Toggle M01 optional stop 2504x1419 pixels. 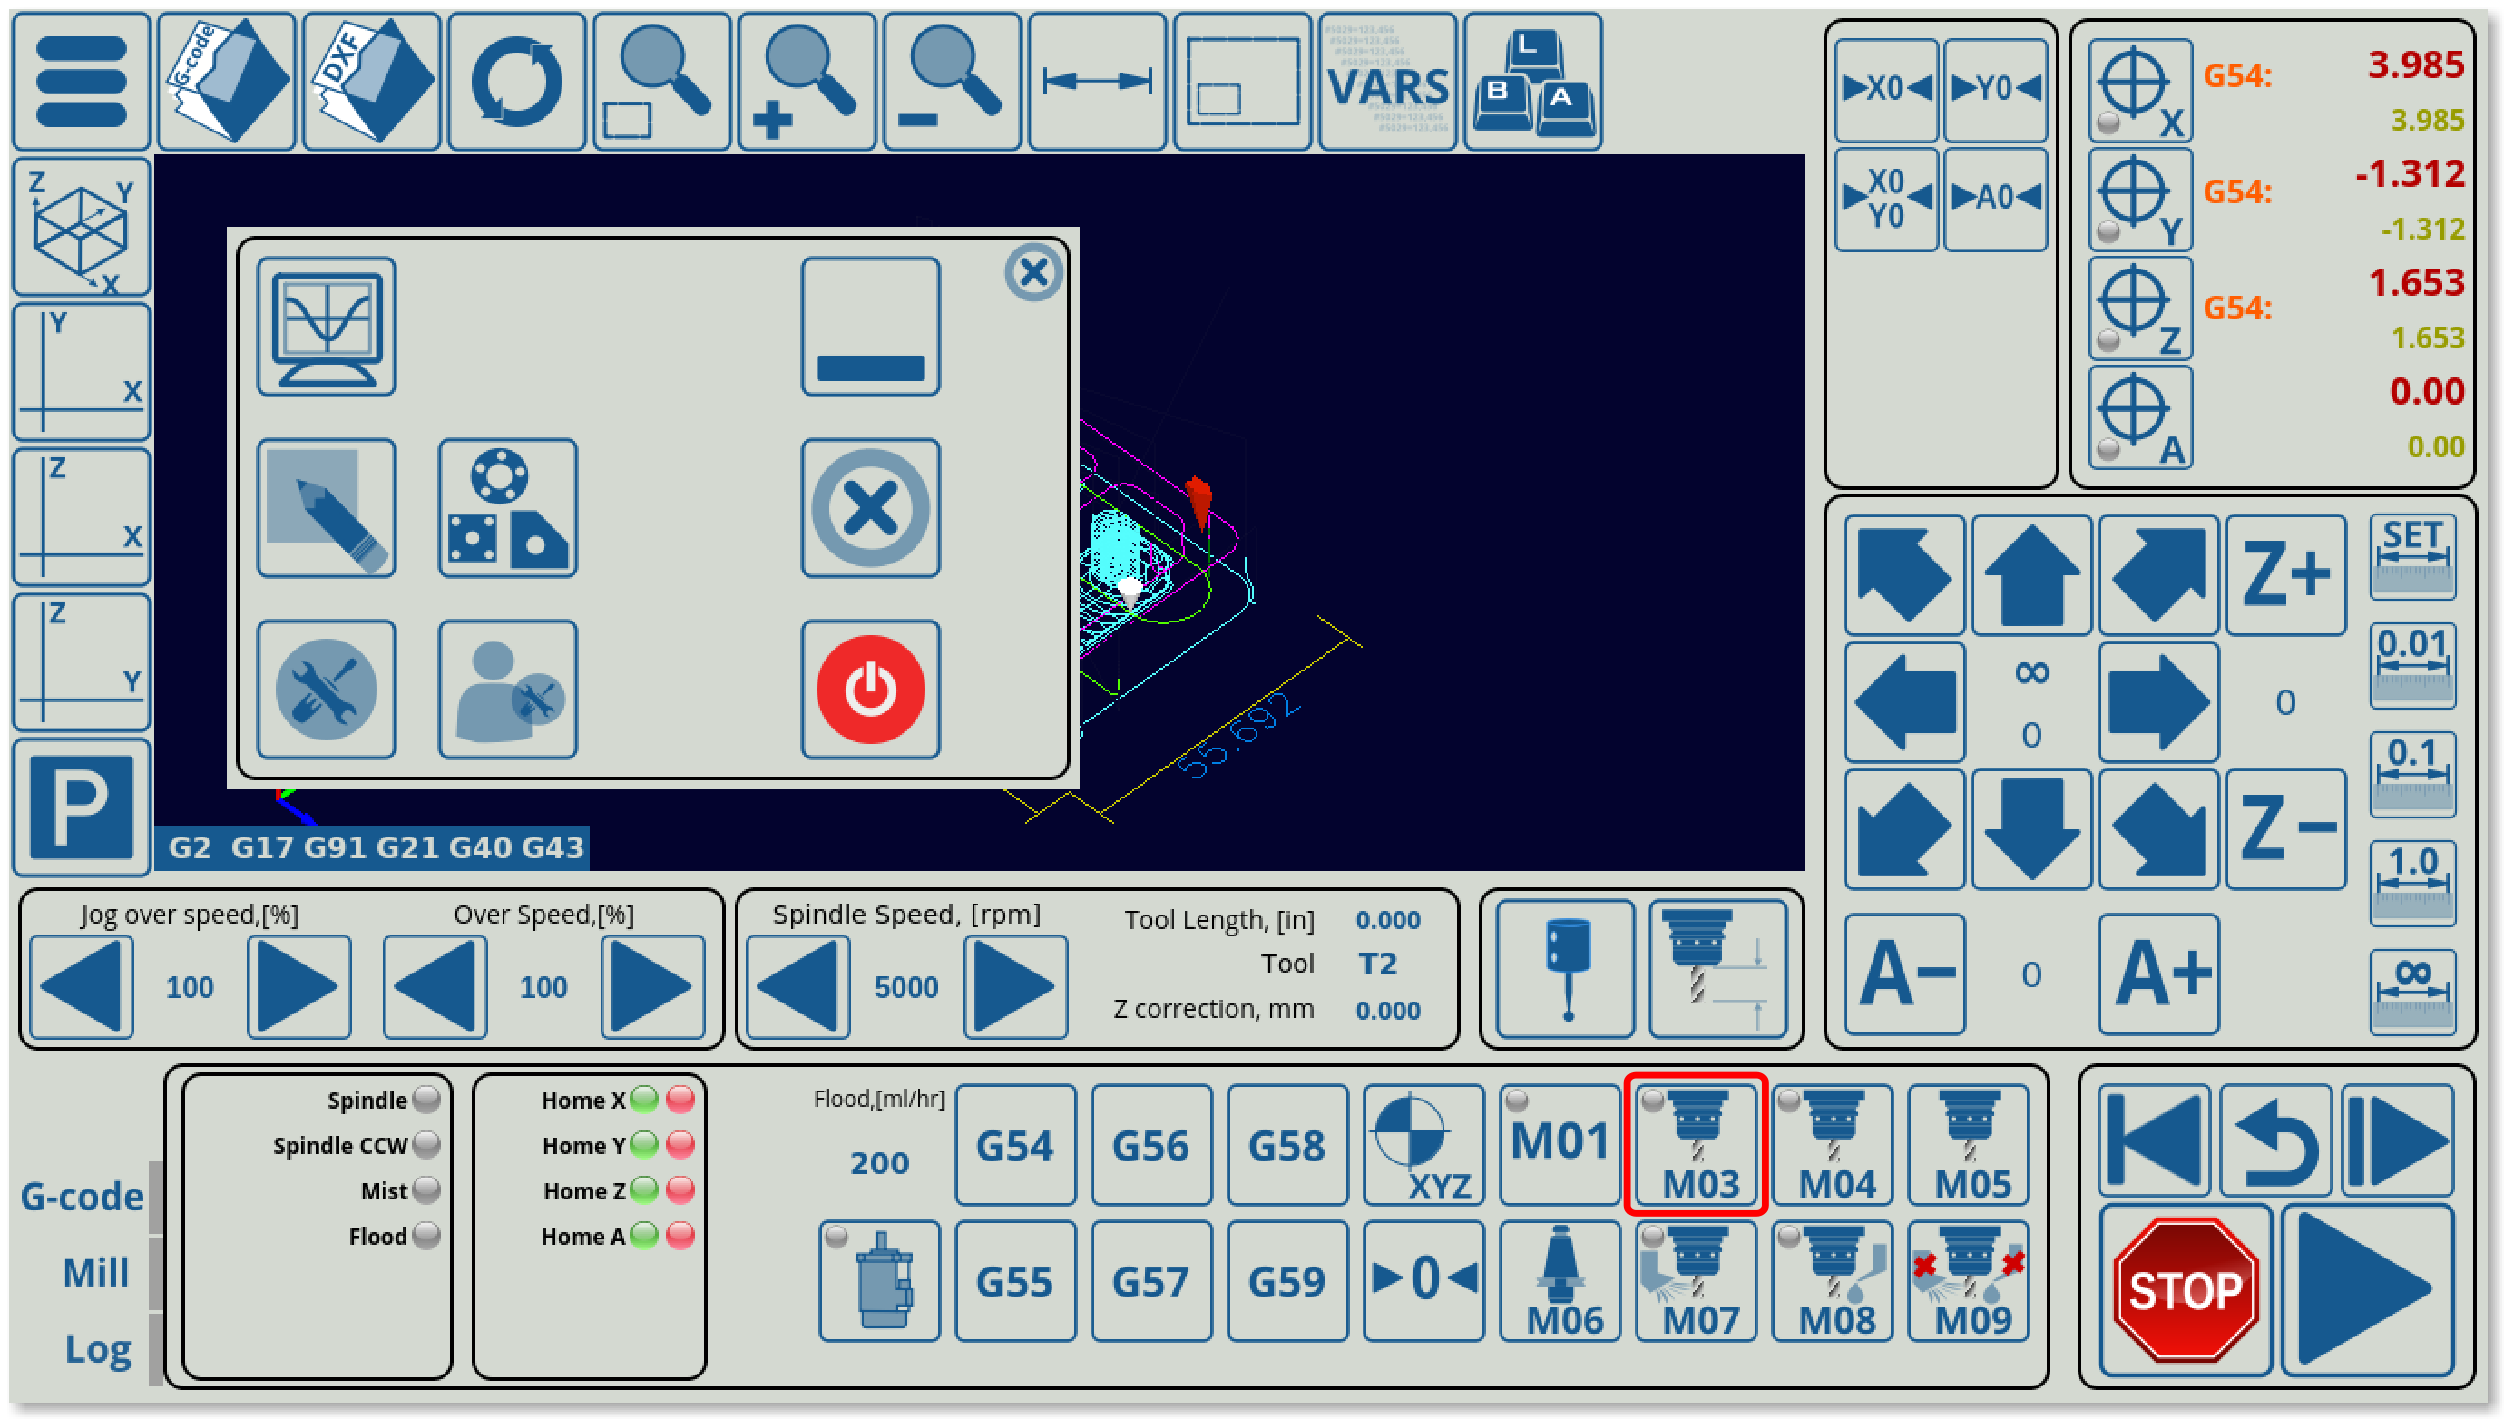tap(1560, 1144)
